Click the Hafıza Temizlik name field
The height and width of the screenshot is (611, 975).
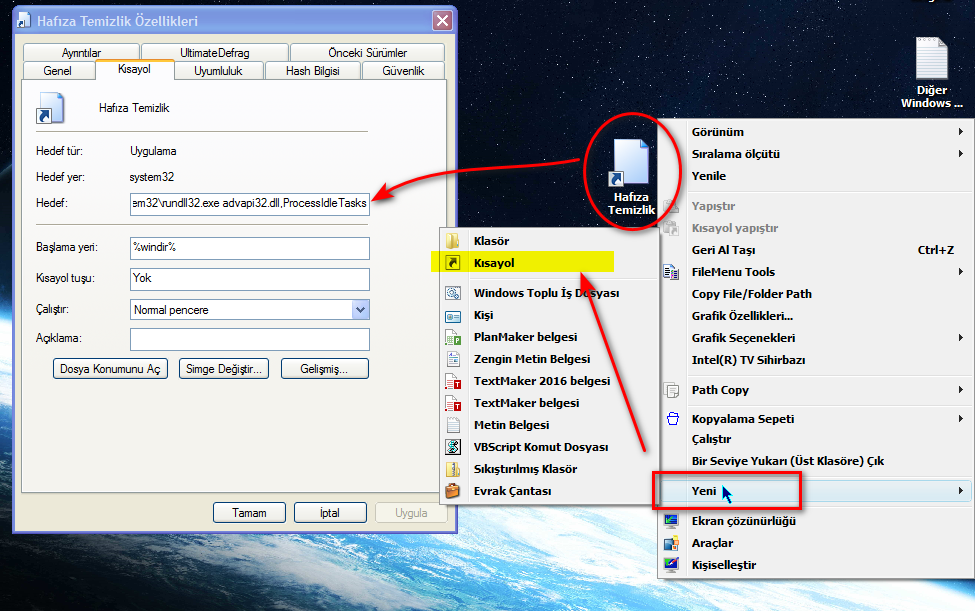134,108
